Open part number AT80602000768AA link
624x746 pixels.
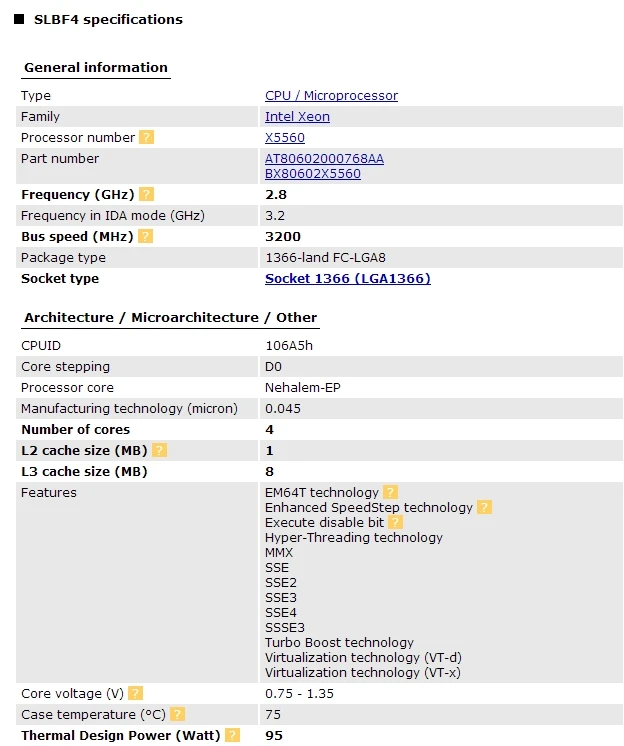(x=324, y=159)
